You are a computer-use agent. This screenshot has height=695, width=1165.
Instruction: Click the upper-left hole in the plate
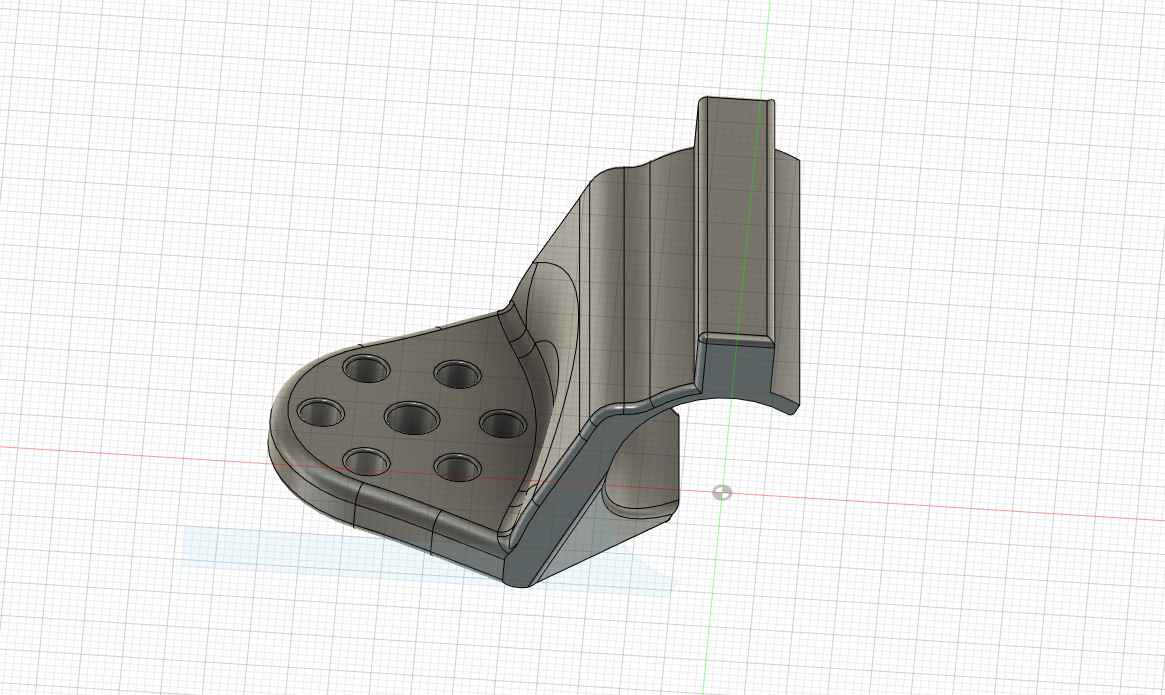tap(368, 368)
